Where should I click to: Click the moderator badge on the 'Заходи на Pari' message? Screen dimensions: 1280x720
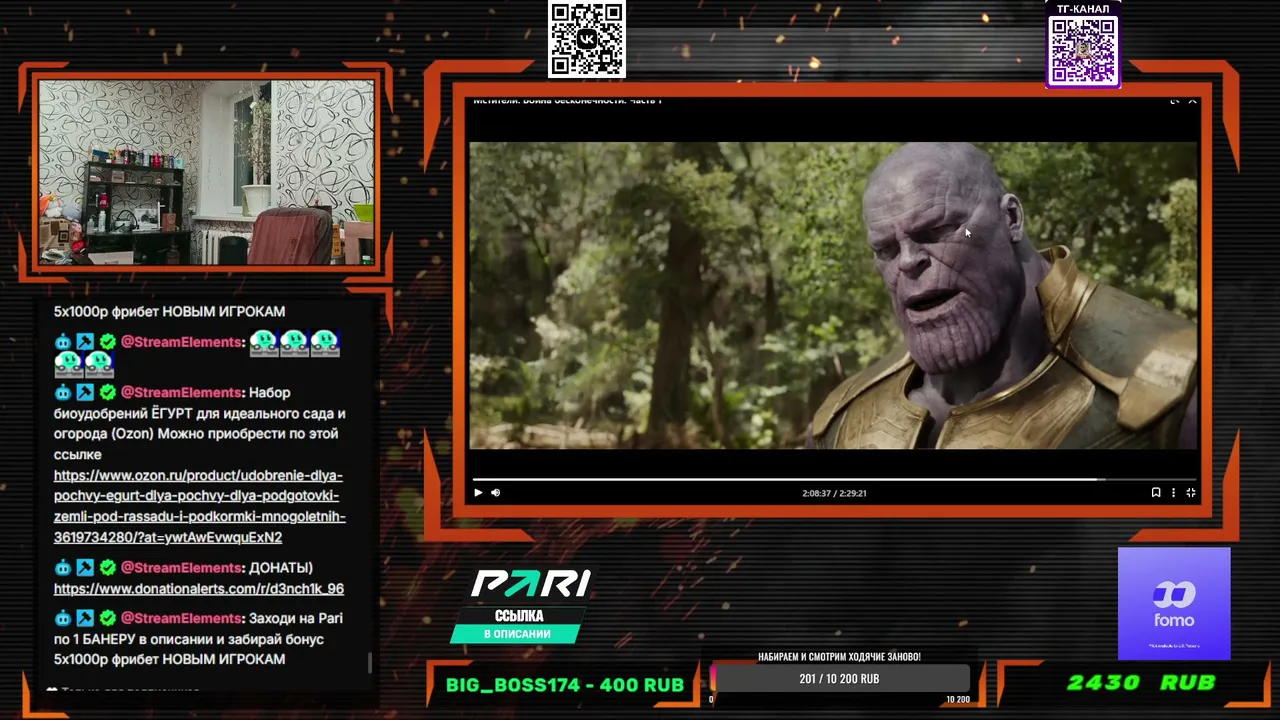click(x=85, y=618)
